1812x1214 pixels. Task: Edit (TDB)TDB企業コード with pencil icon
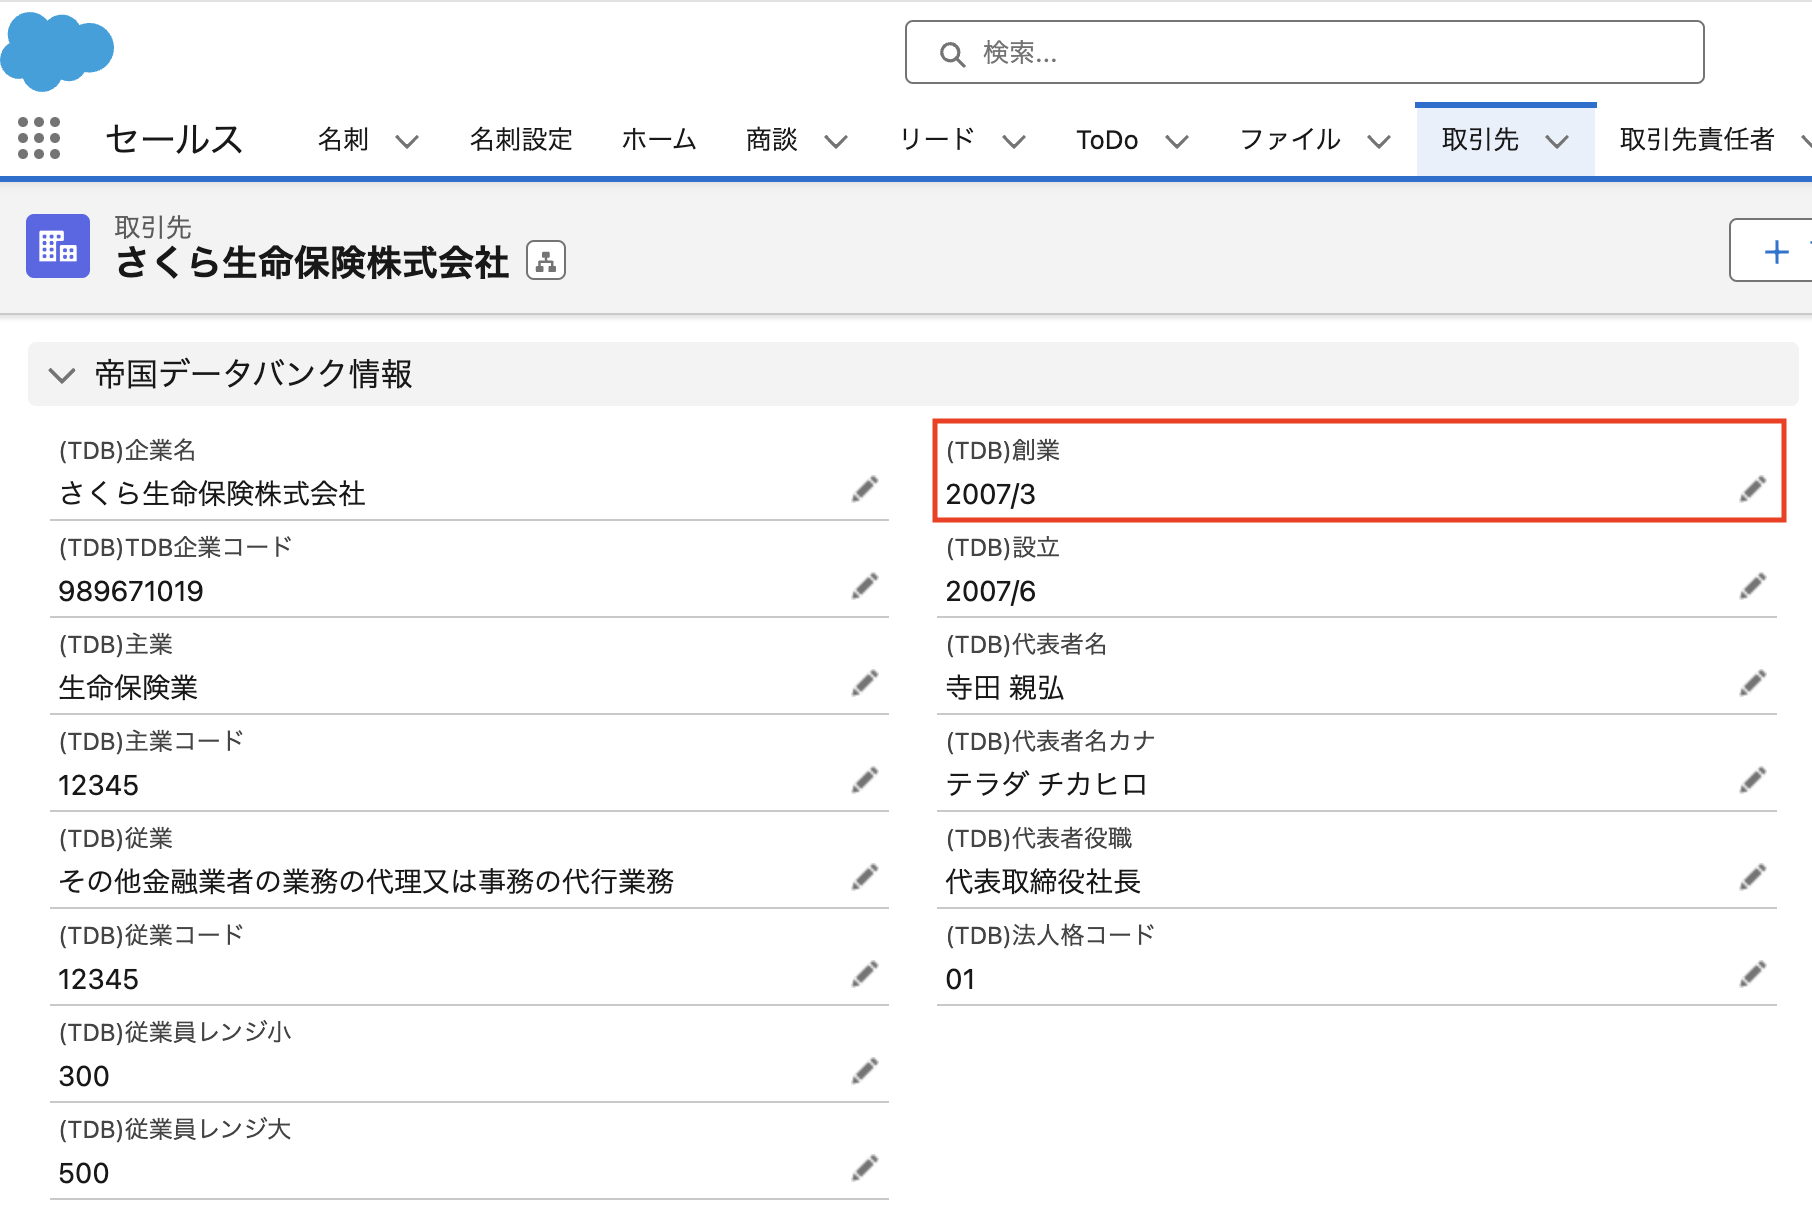point(865,586)
